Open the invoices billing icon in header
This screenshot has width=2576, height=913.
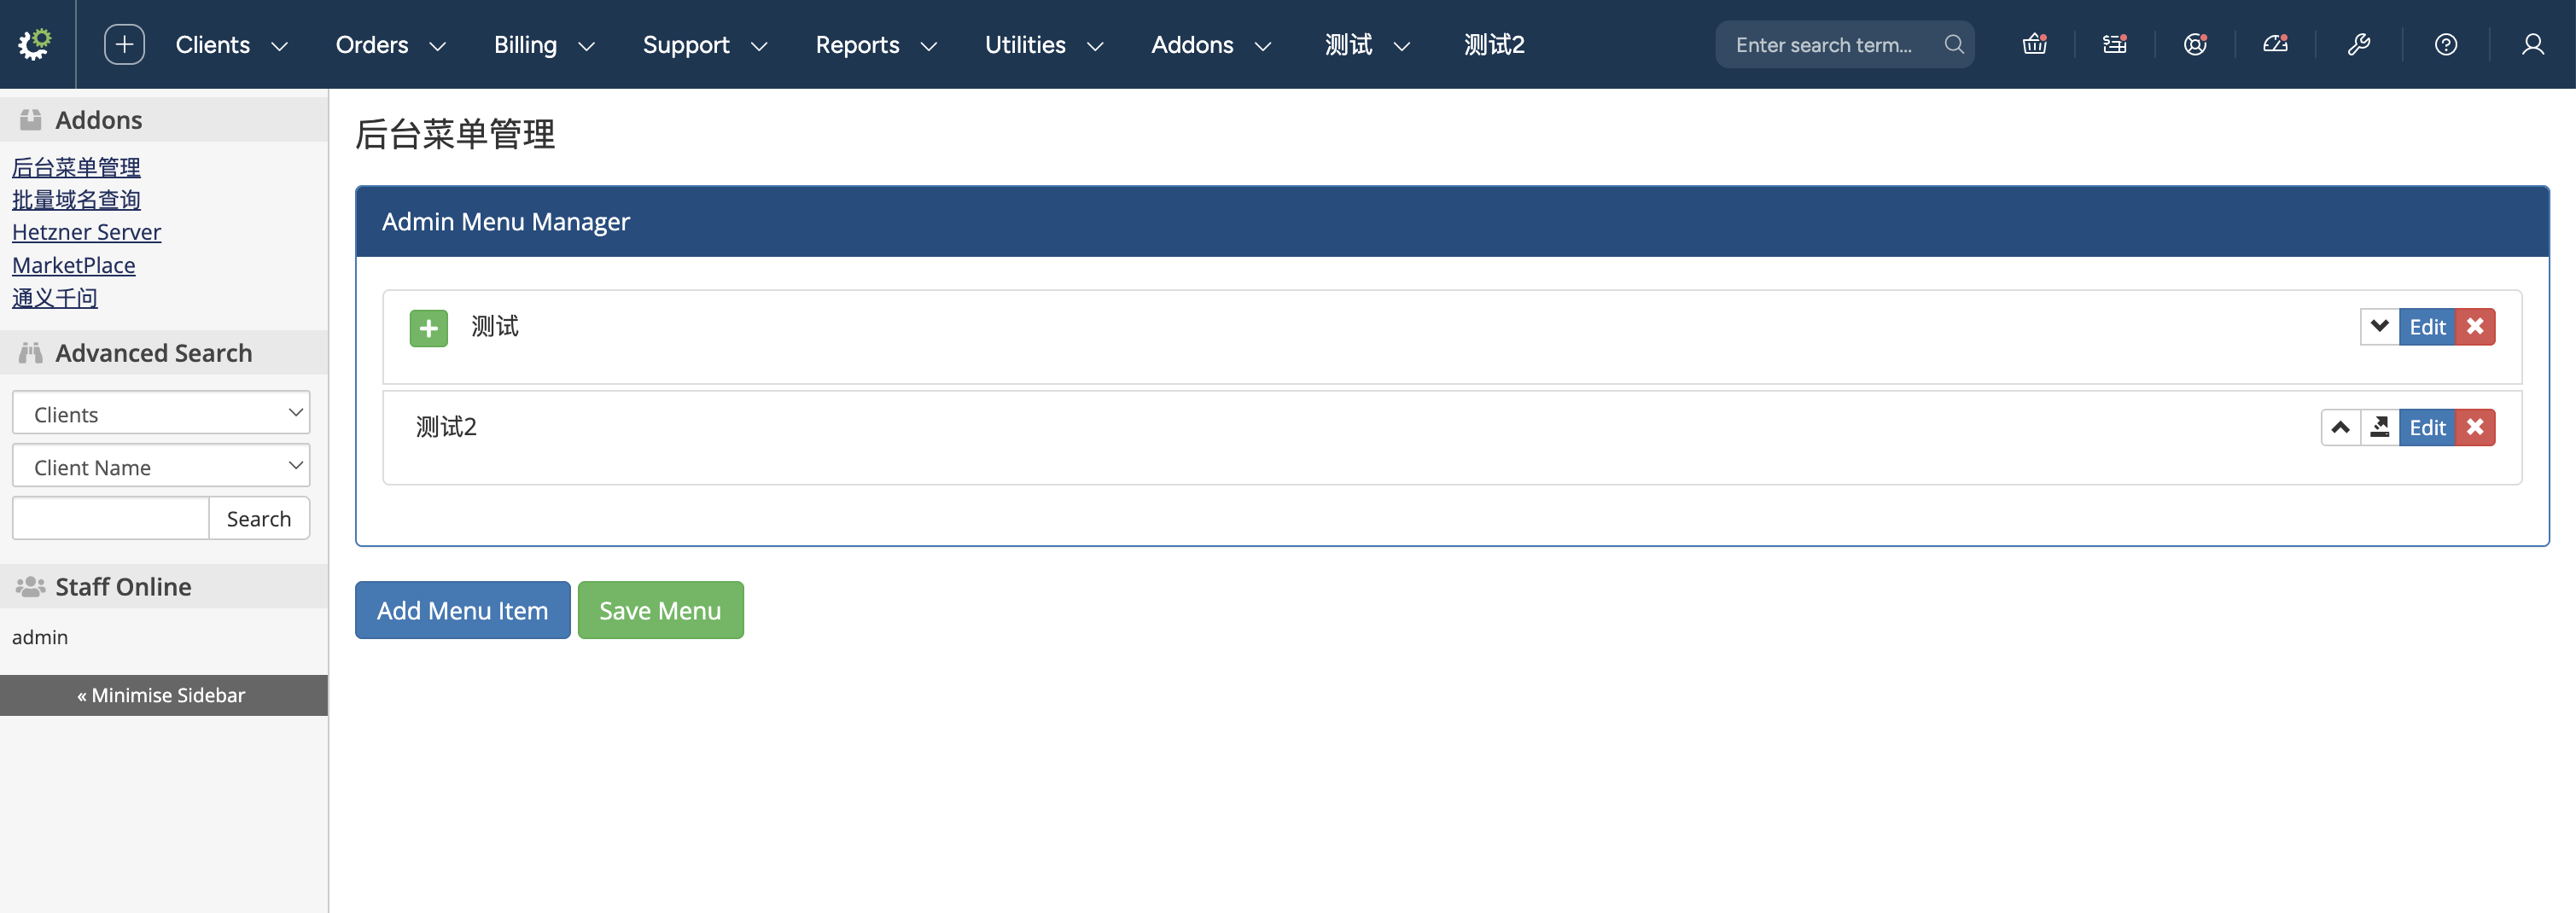point(2114,44)
